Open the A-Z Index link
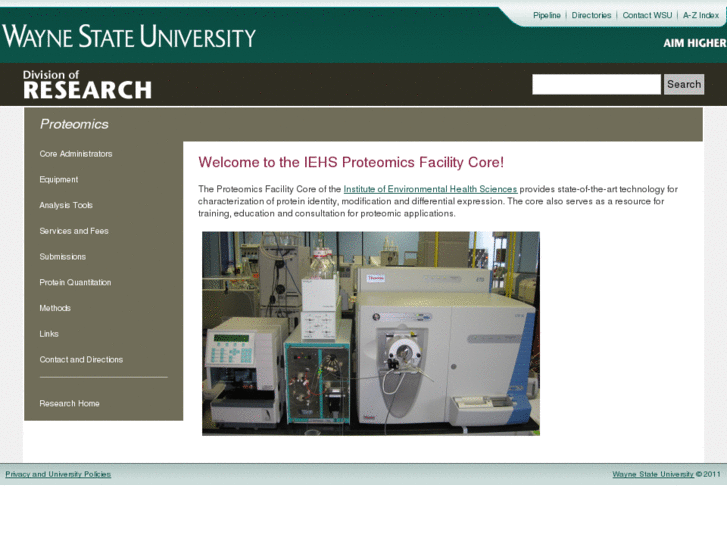This screenshot has width=727, height=545. pos(701,15)
